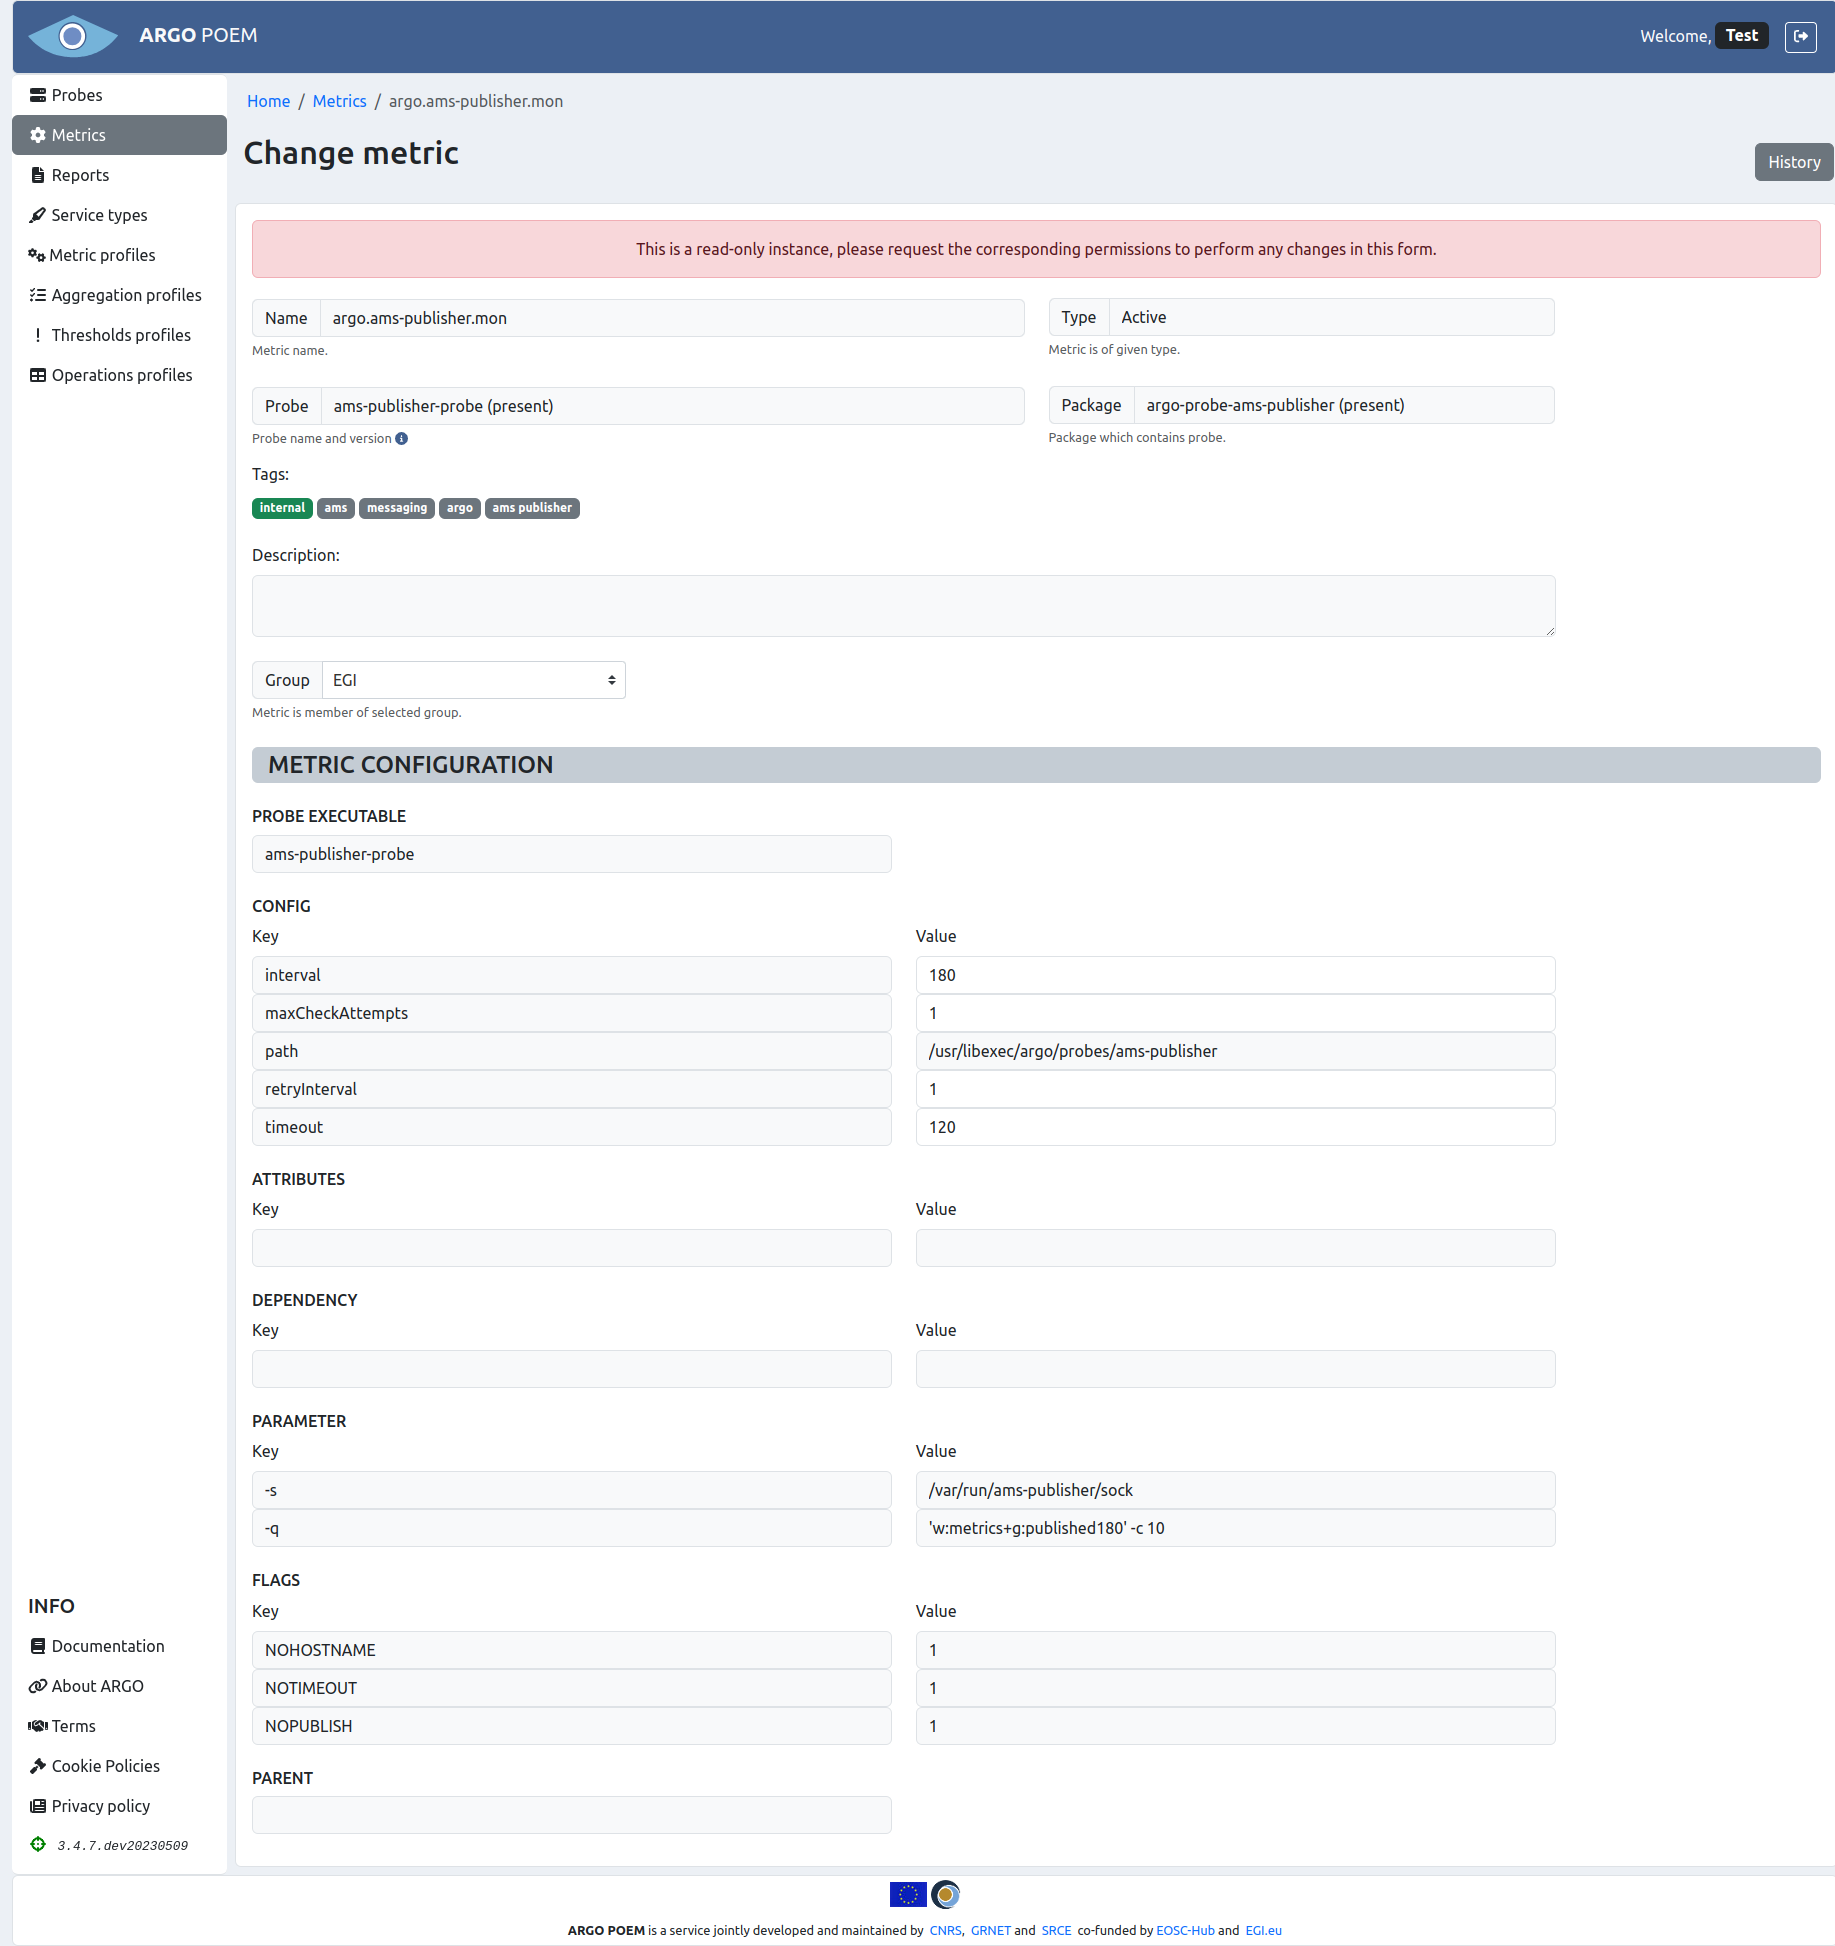The height and width of the screenshot is (1946, 1835).
Task: Navigate to Home via the breadcrumb
Action: pyautogui.click(x=268, y=101)
